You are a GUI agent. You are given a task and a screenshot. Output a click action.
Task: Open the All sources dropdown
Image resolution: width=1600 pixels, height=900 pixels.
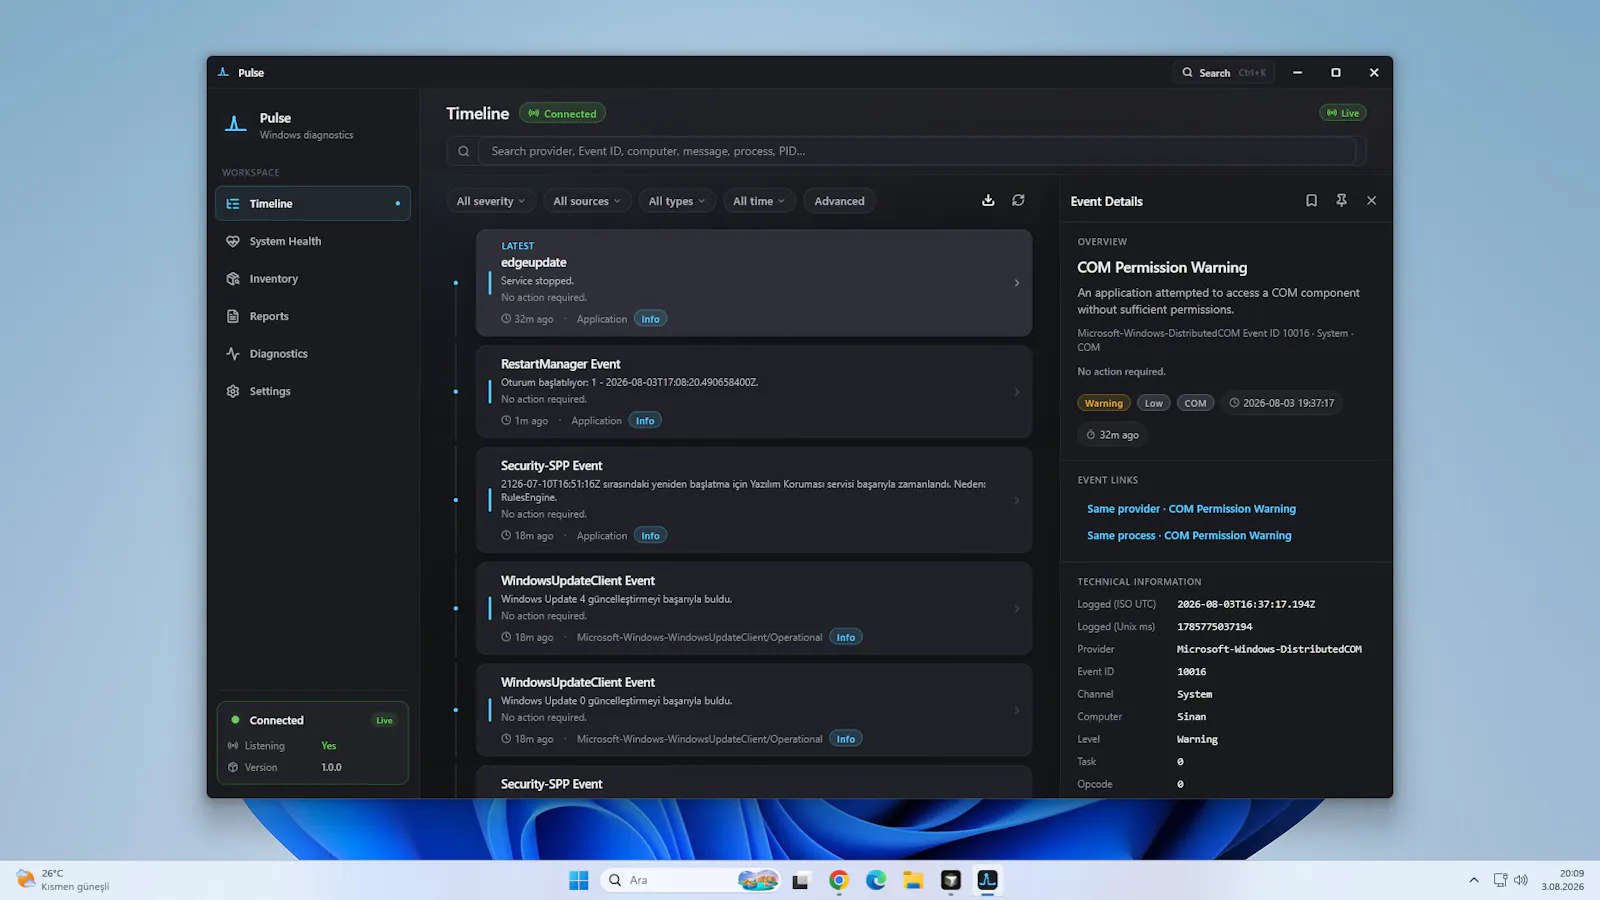(587, 201)
